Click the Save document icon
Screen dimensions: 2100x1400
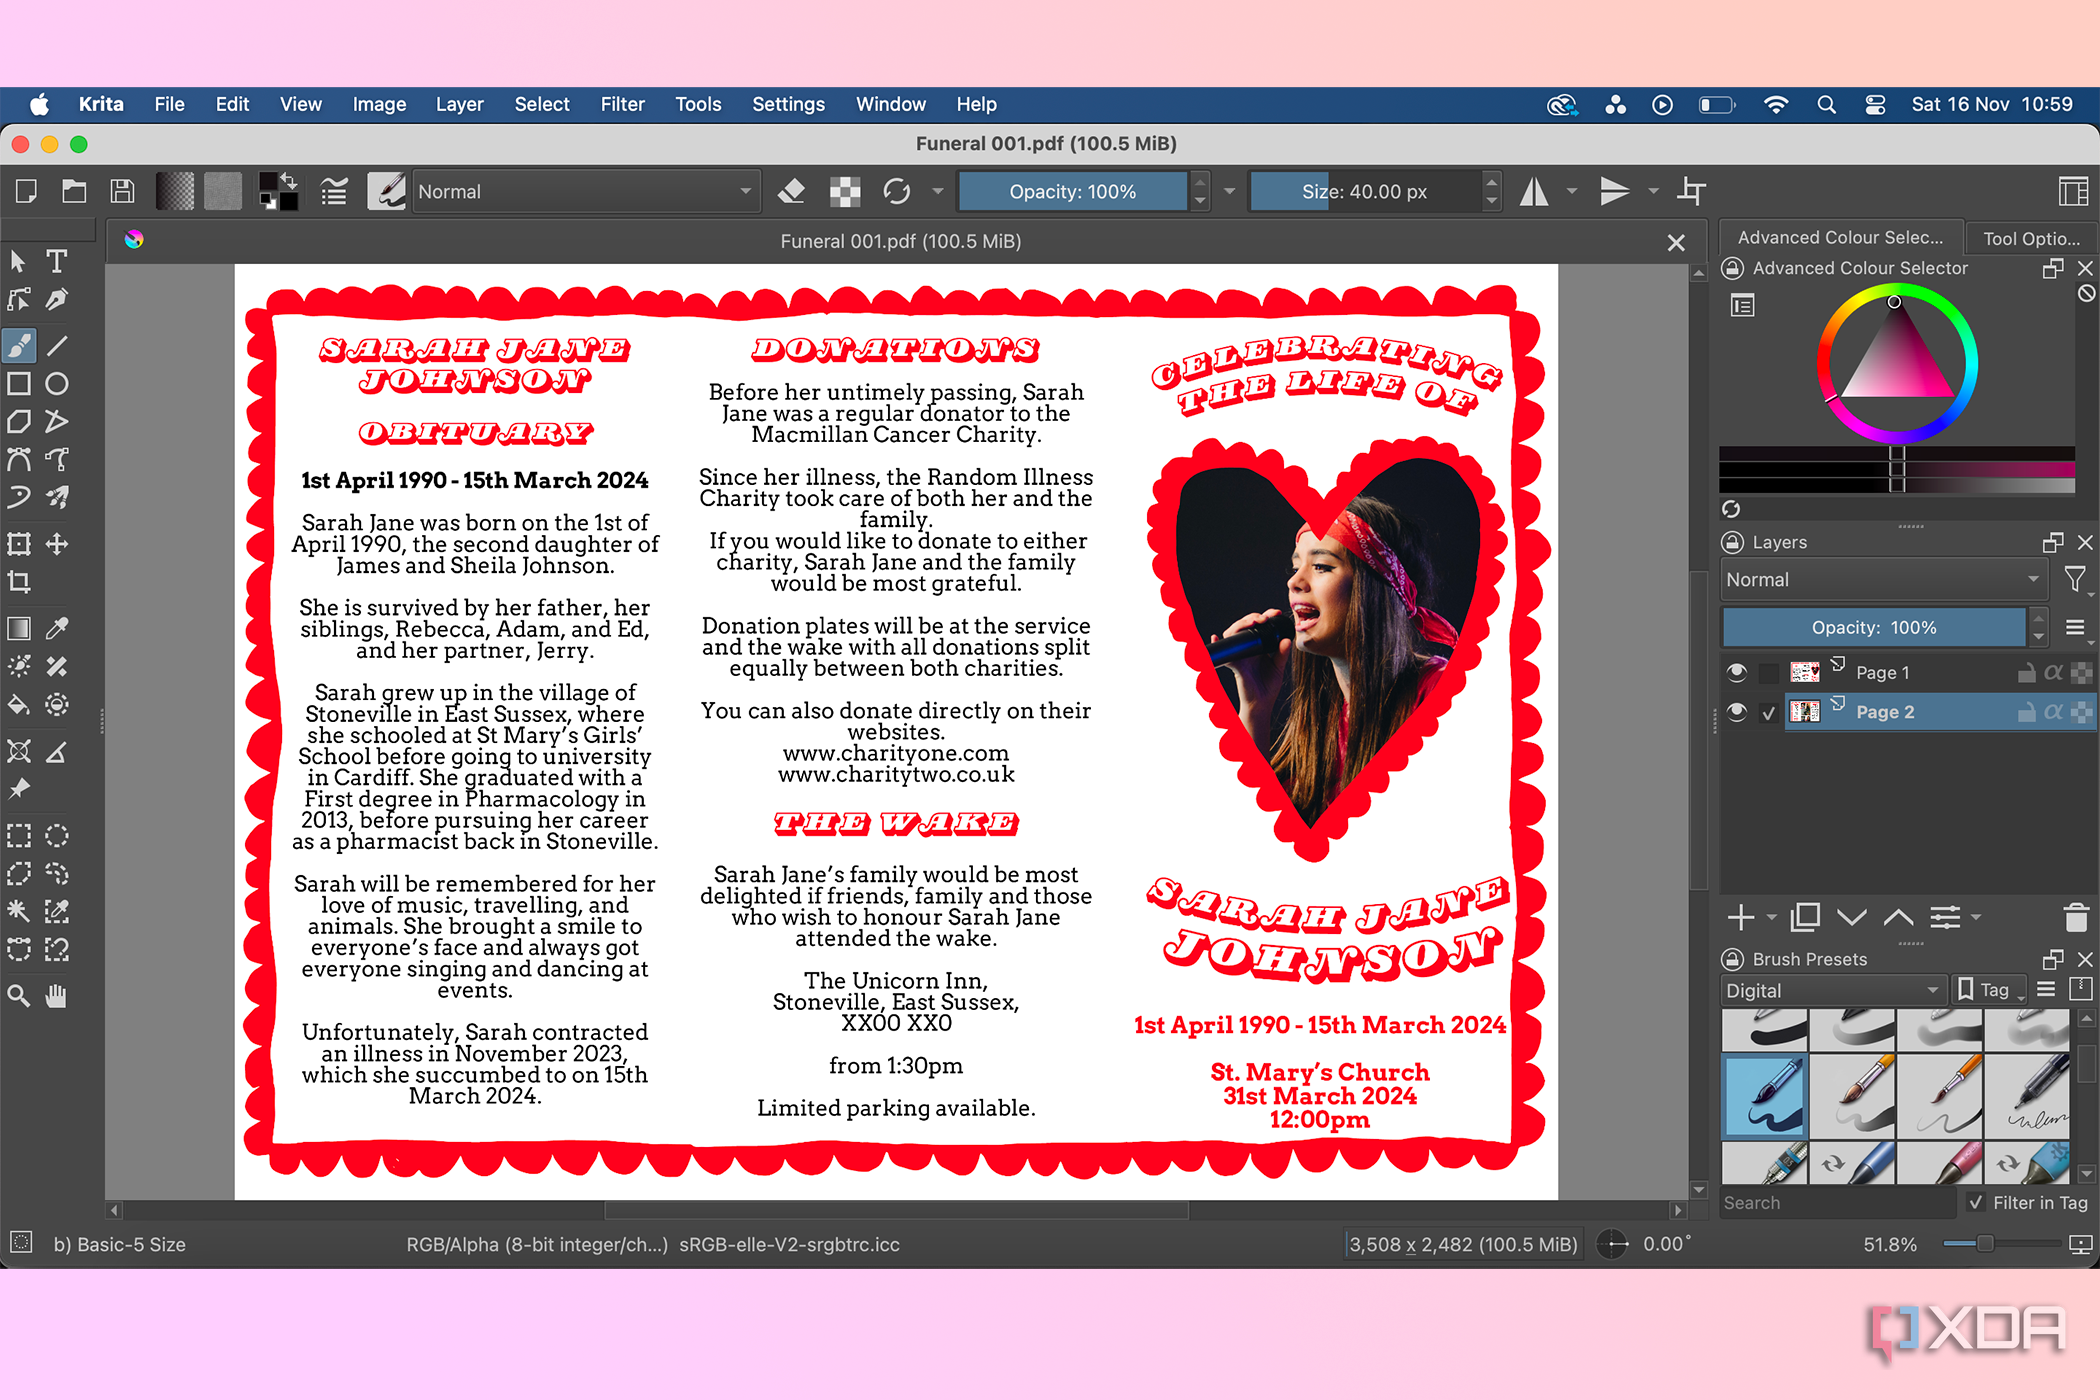(x=122, y=191)
